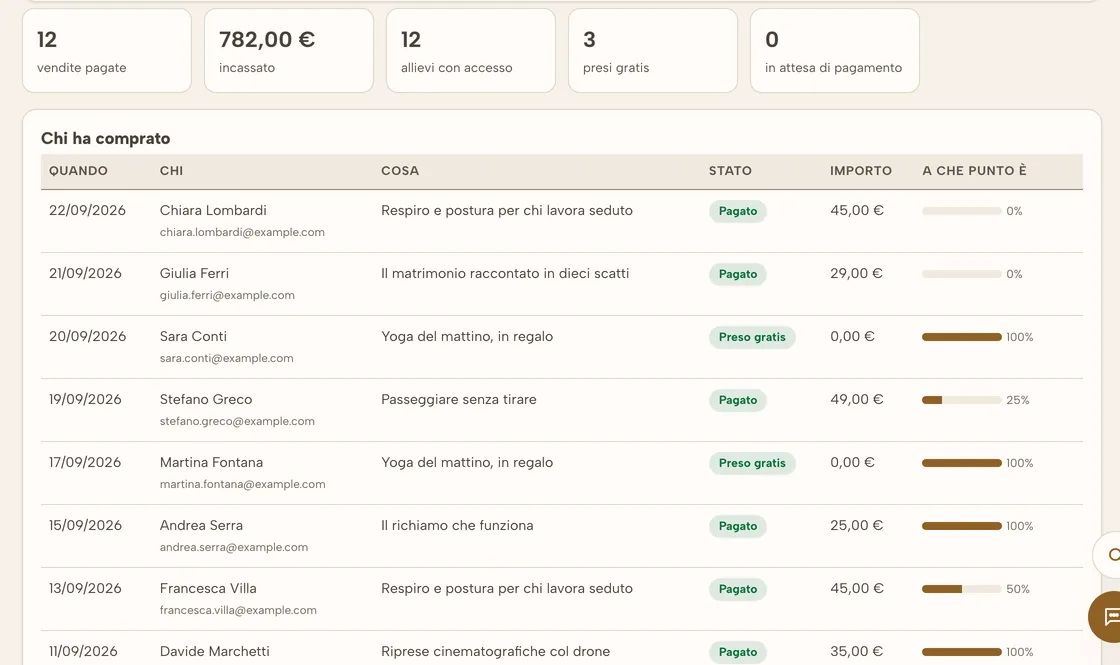Click the "Preso gratis" badge for Sara Conti

752,337
